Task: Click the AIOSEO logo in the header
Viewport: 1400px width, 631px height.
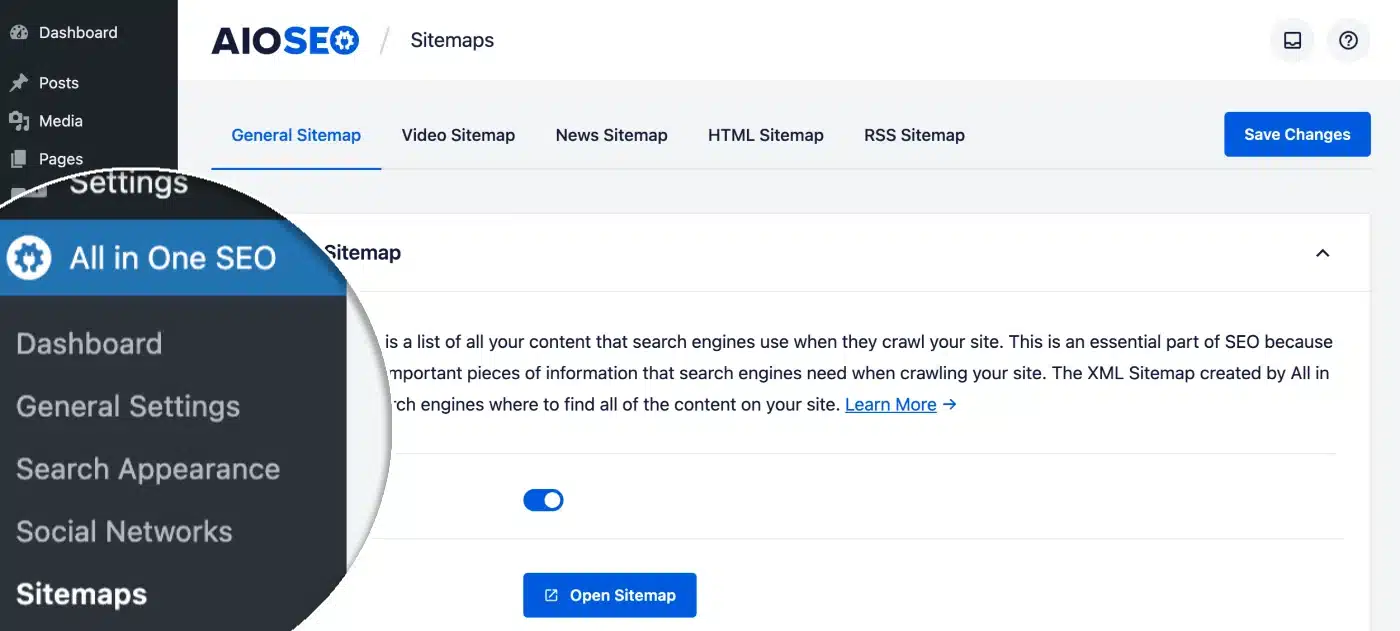Action: pos(285,39)
